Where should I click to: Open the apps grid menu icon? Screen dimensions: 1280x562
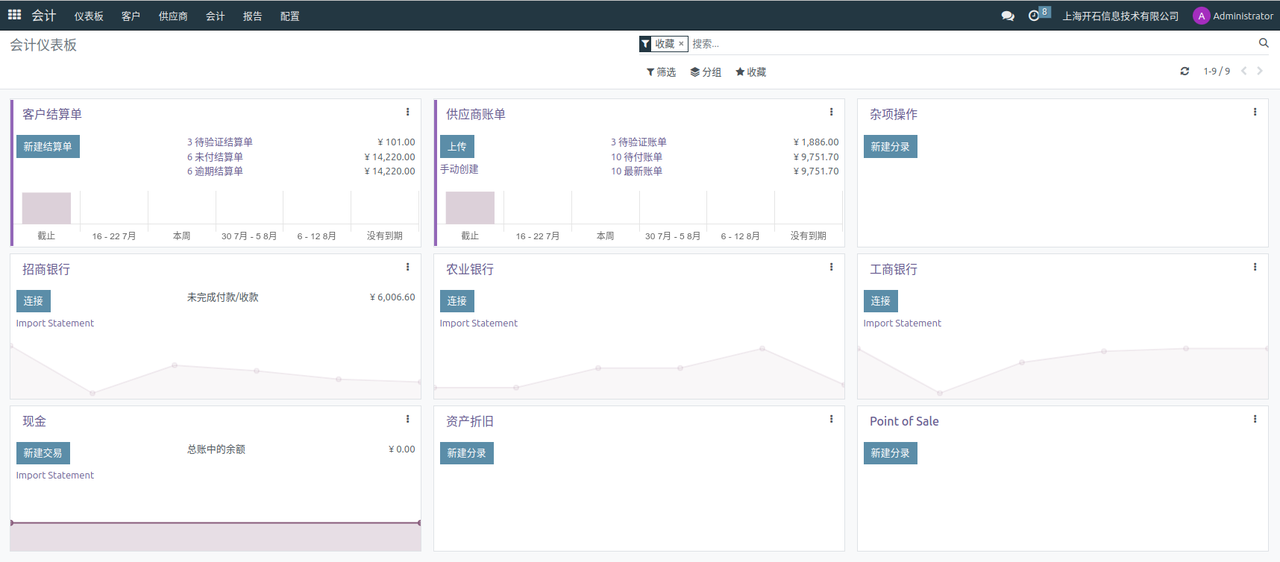click(14, 15)
